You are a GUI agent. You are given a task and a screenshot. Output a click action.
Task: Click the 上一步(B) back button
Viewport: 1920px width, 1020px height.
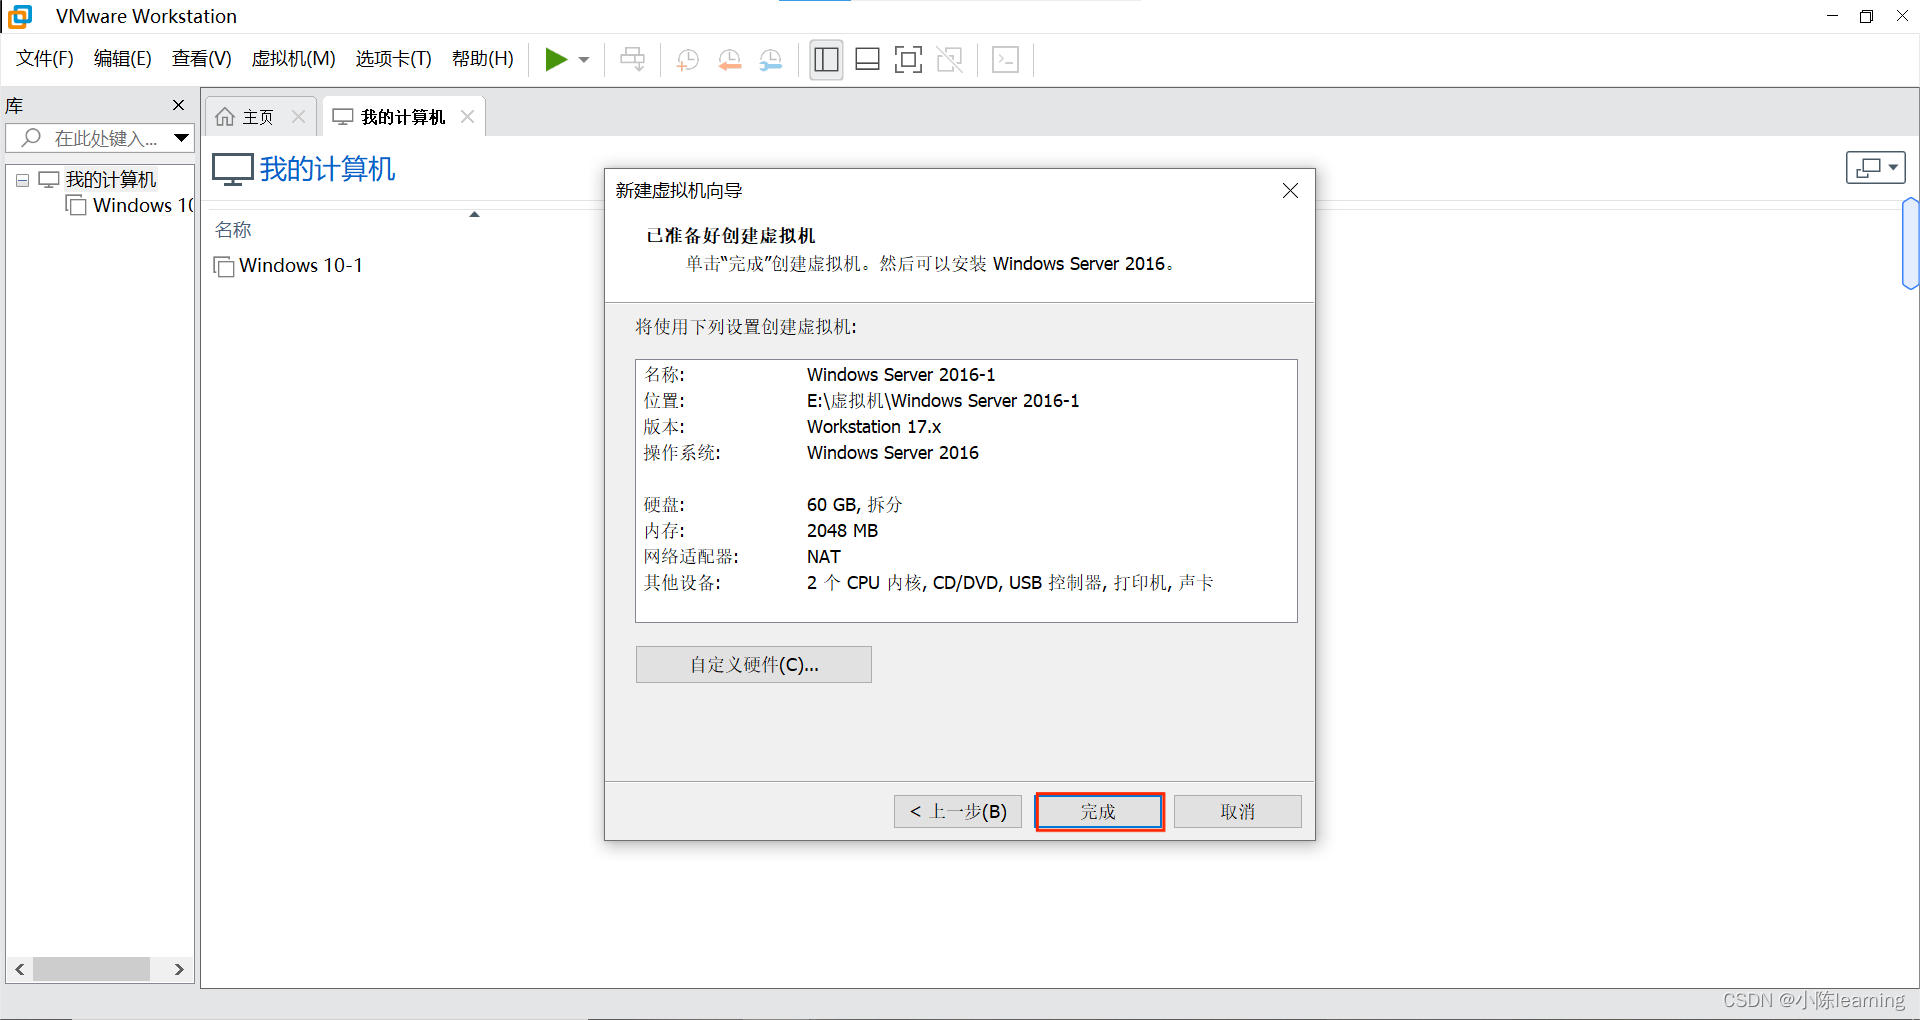pos(958,812)
